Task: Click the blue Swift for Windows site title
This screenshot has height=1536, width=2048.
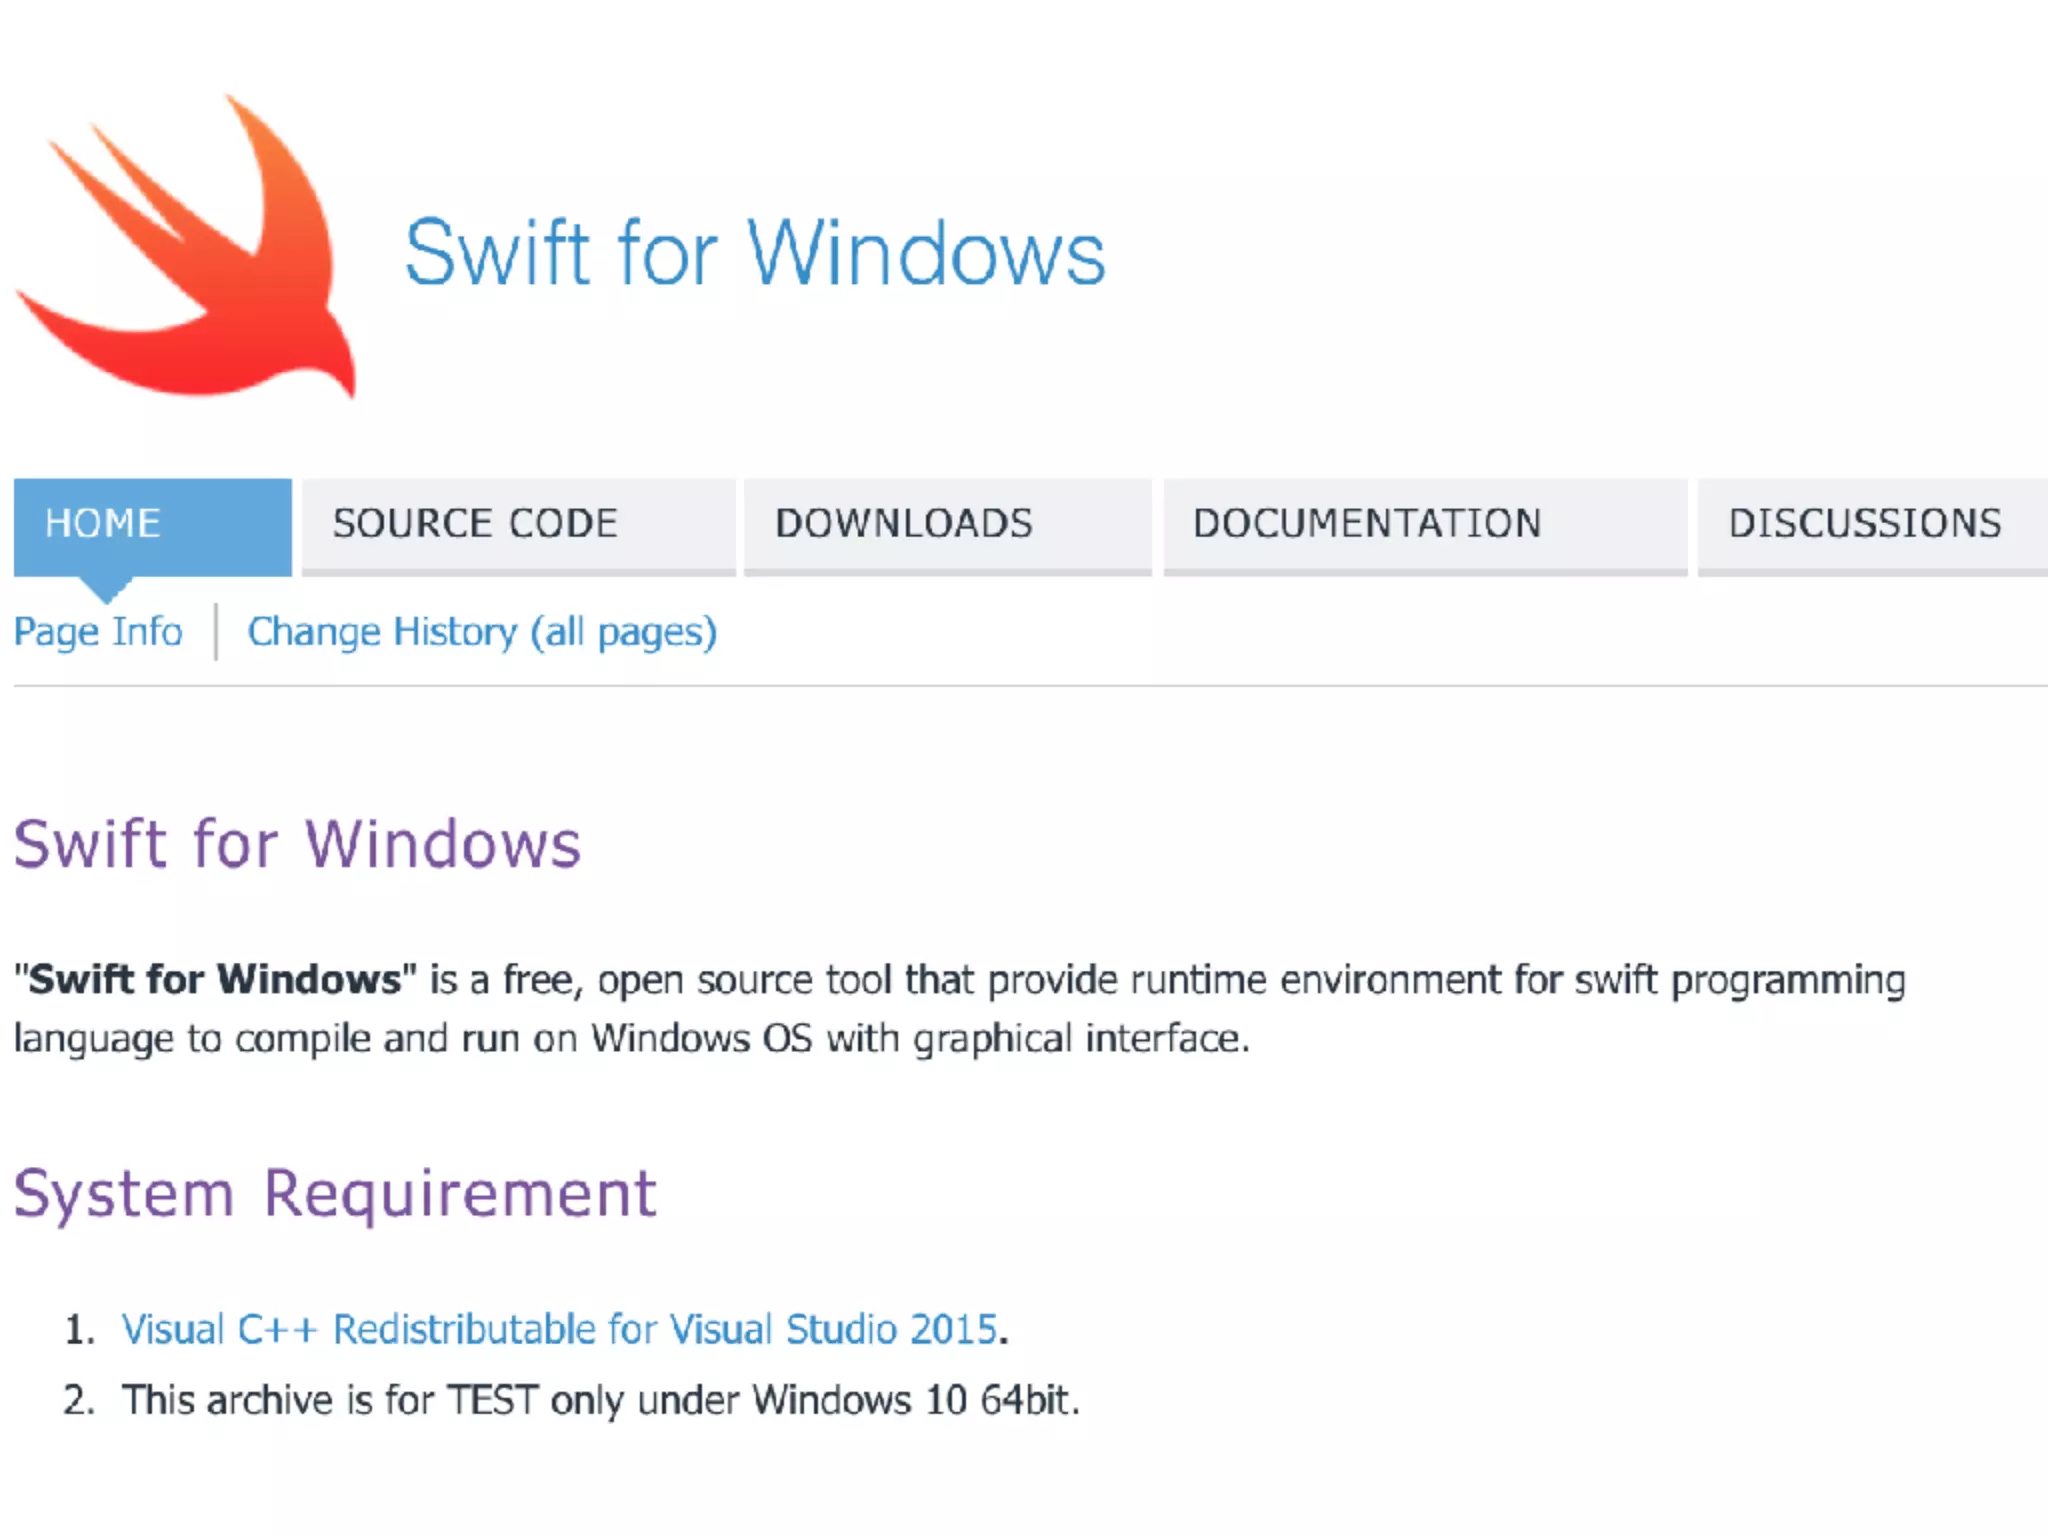Action: 754,254
